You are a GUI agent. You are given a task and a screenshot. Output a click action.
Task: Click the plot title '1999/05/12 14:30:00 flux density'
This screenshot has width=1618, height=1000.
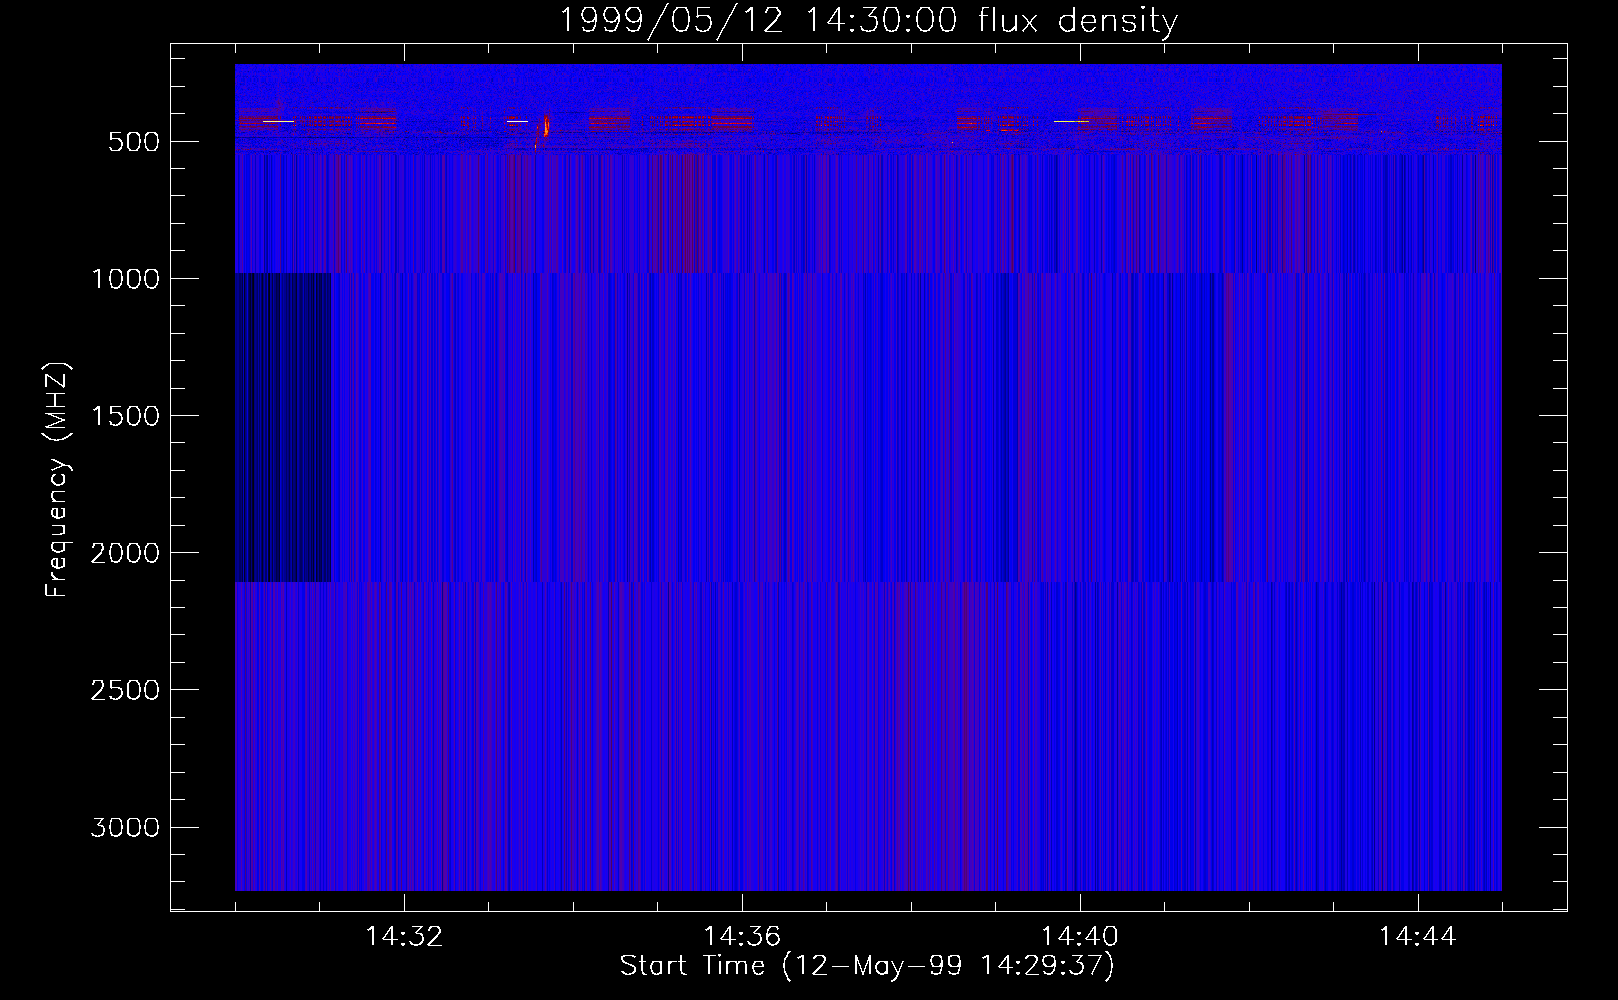(x=867, y=21)
